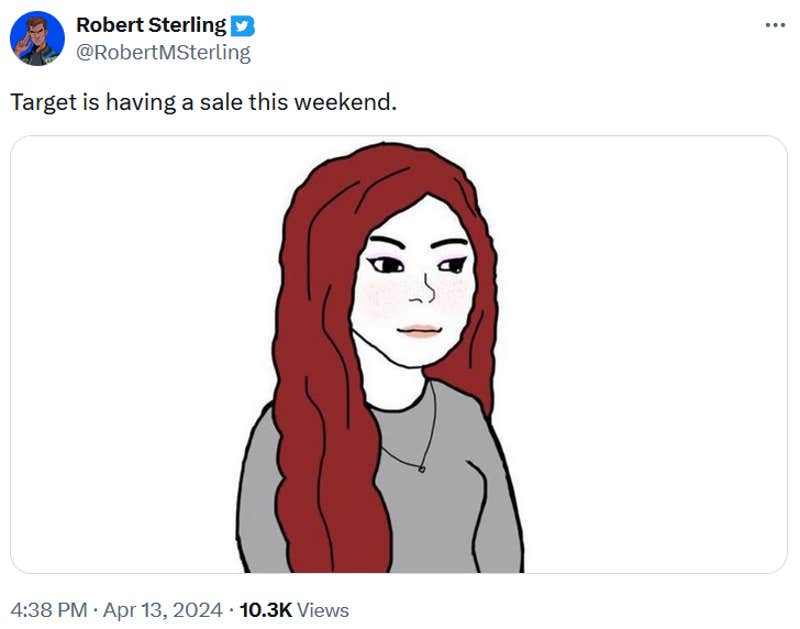Viewport: 800px width, 629px height.
Task: Click the necklace pendant in the image
Action: [422, 468]
